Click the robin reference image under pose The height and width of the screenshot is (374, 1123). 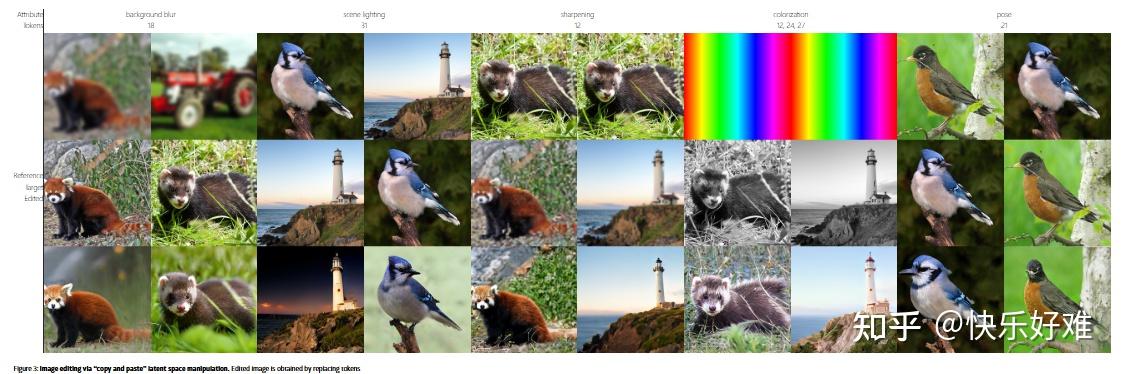coord(950,87)
